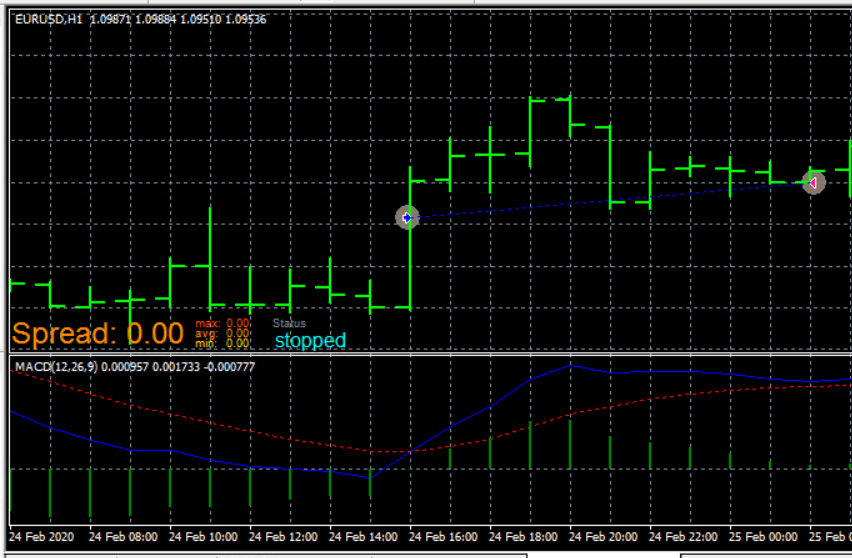Click the '24 Feb 18:00' time axis label
Image resolution: width=852 pixels, height=558 pixels.
click(x=523, y=537)
